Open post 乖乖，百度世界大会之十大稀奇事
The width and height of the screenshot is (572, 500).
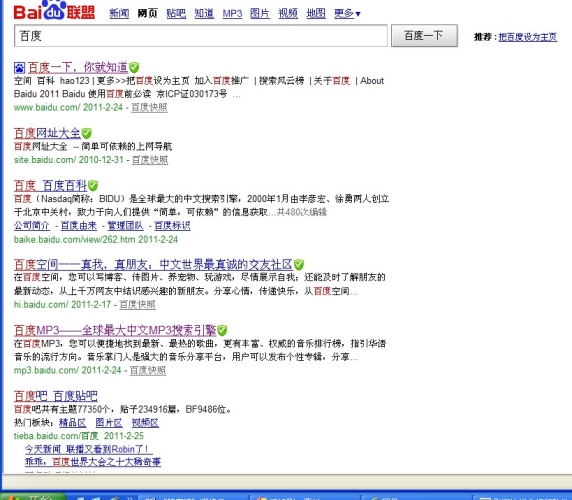pyautogui.click(x=93, y=462)
